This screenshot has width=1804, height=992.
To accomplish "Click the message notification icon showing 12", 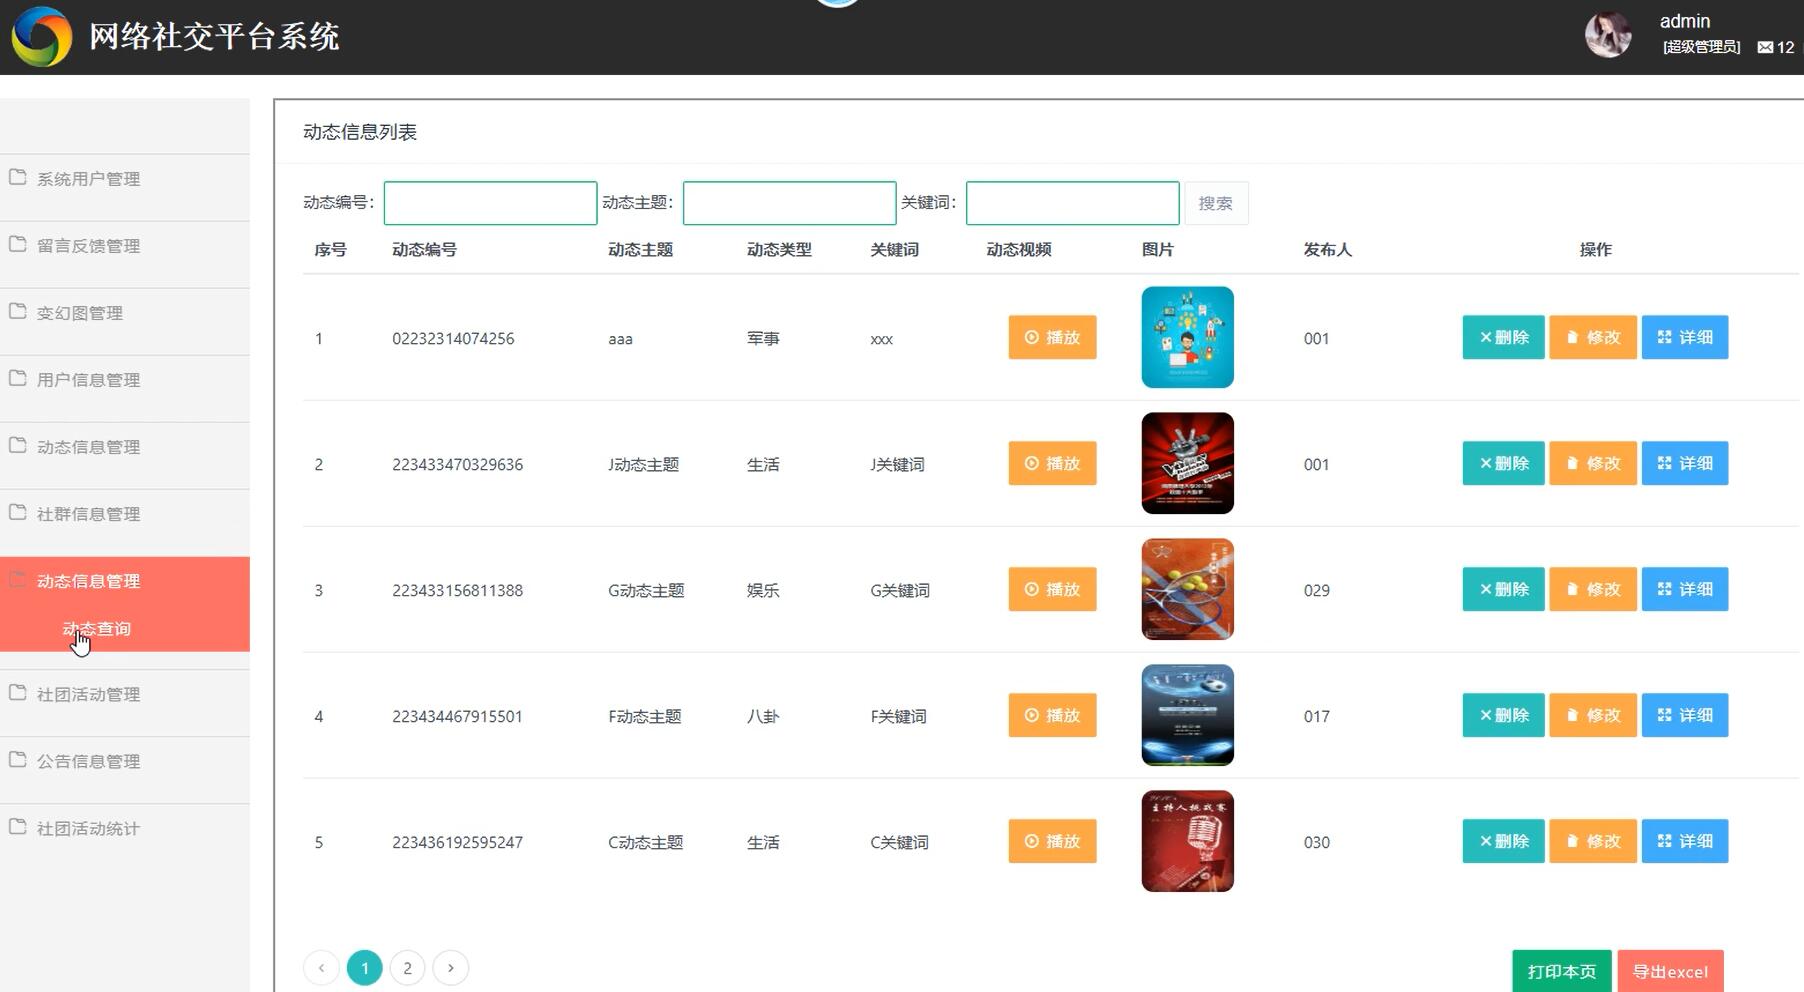I will coord(1764,47).
